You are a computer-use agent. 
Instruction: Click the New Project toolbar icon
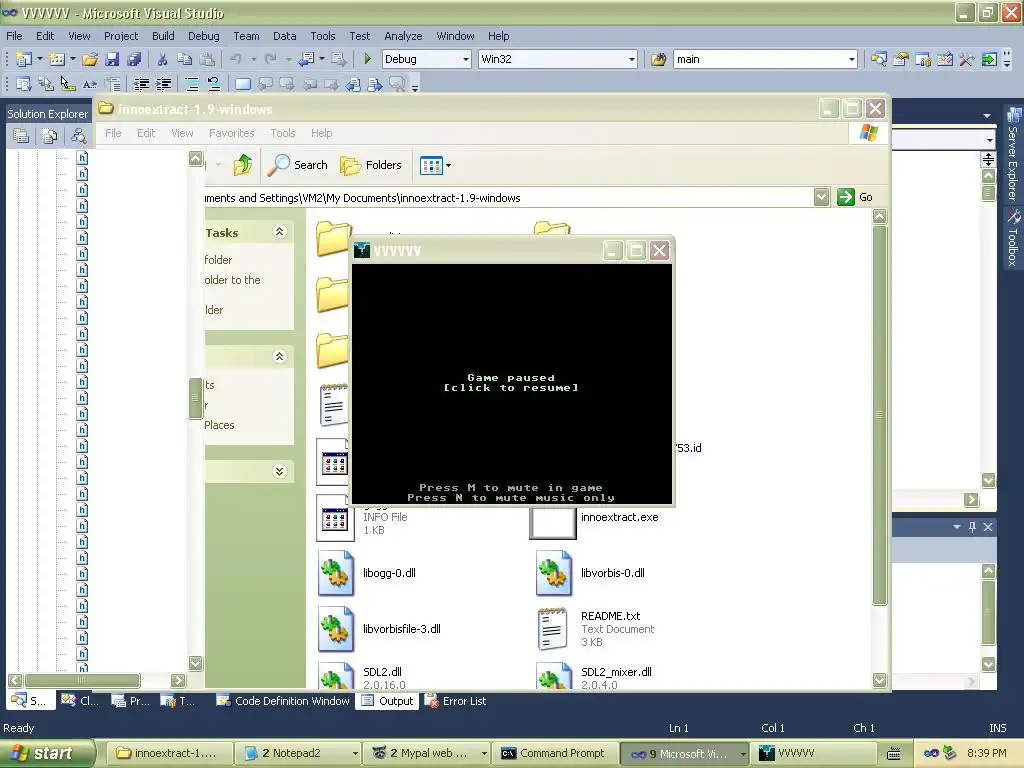pyautogui.click(x=24, y=59)
